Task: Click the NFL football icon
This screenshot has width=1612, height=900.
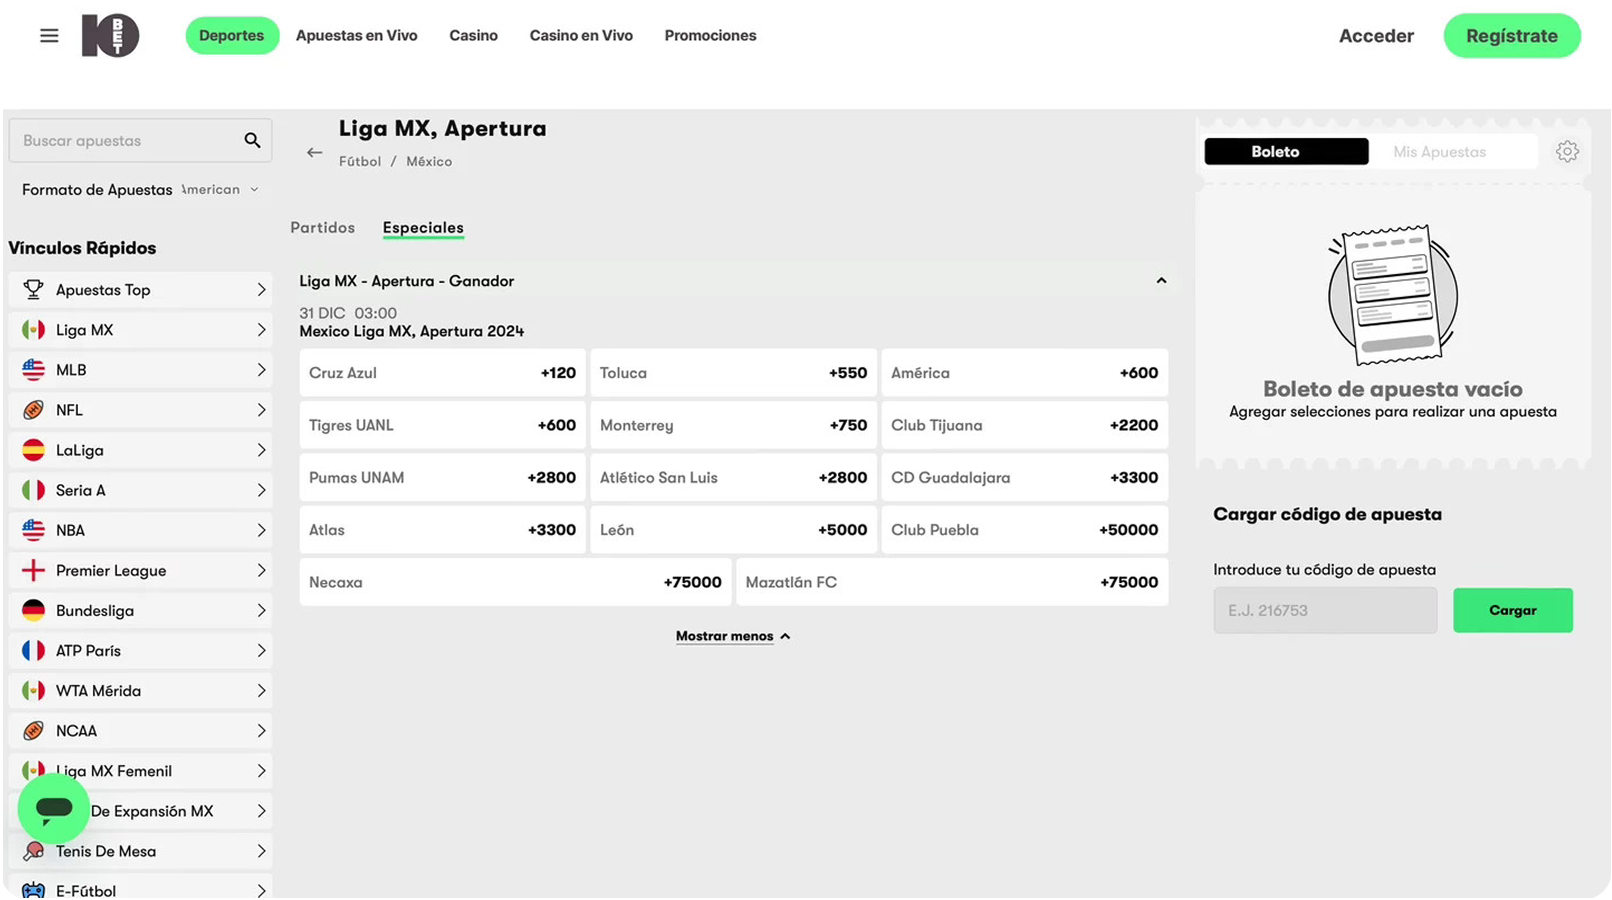Action: [x=33, y=410]
